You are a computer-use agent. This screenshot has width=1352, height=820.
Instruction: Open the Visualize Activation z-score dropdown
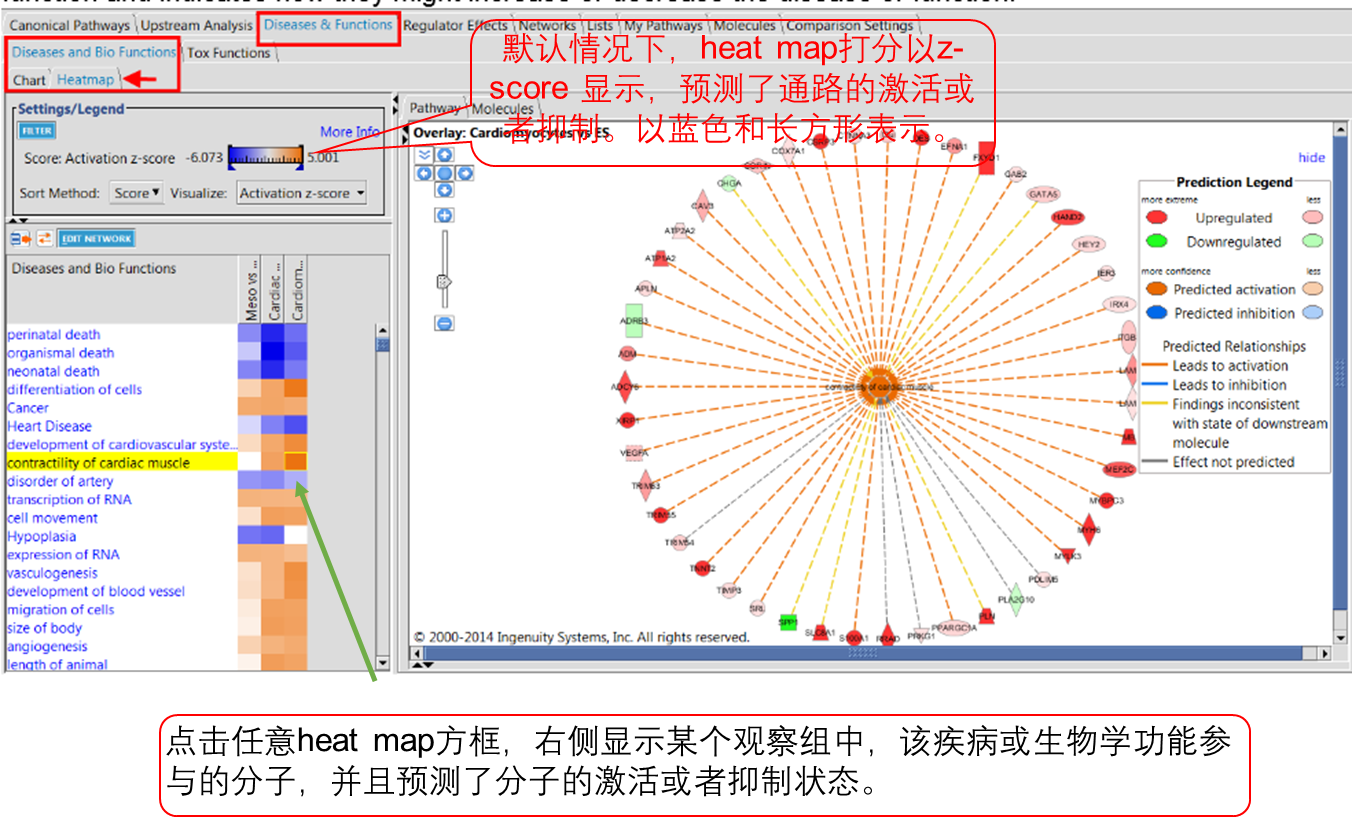coord(302,194)
